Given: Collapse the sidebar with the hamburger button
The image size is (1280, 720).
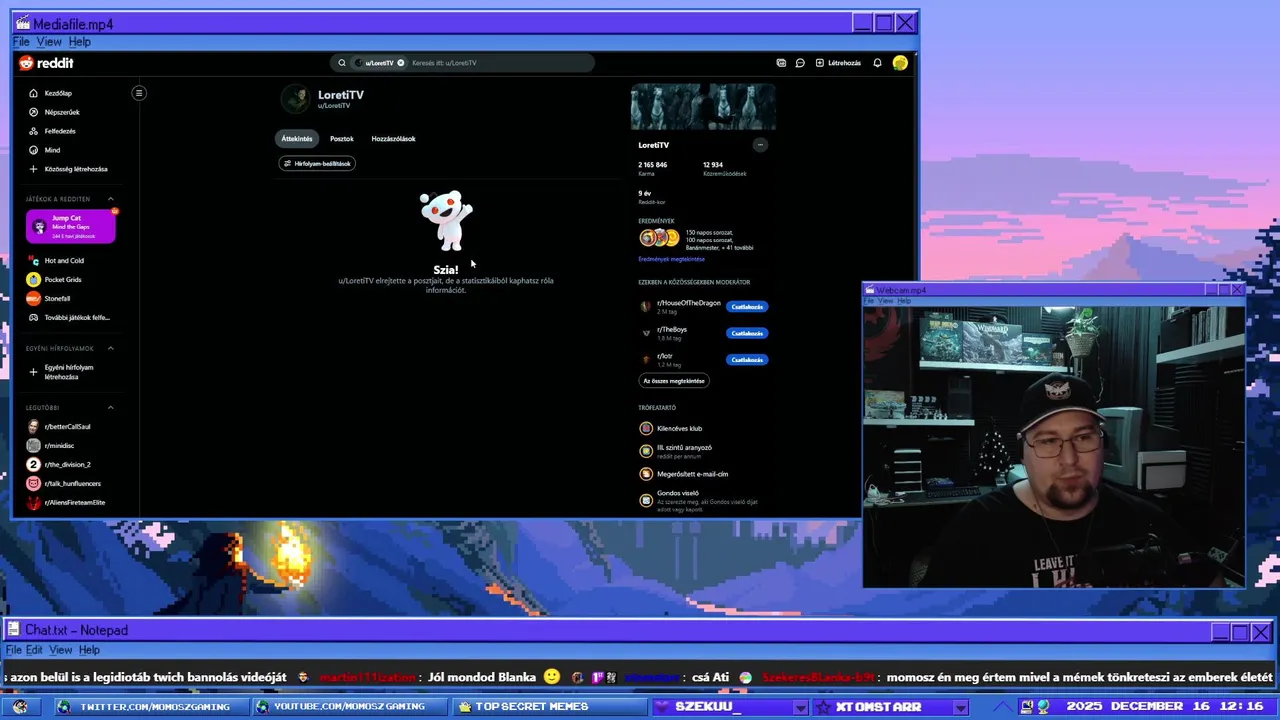Looking at the screenshot, I should tap(139, 93).
